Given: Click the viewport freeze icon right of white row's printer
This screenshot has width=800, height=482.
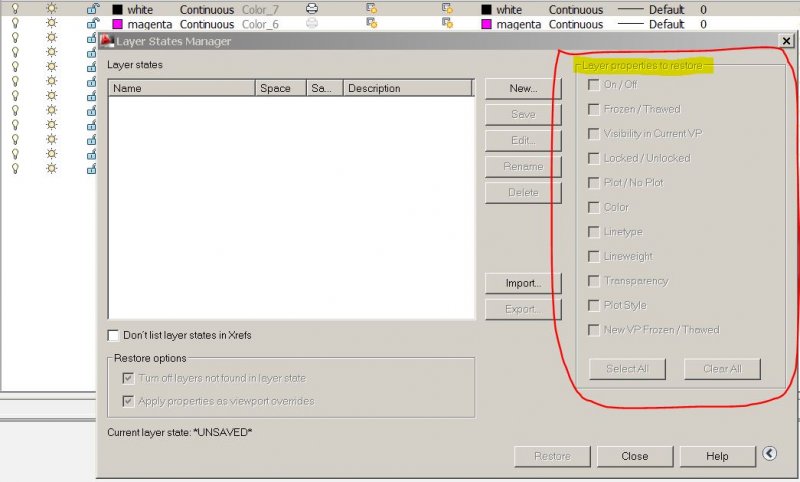Looking at the screenshot, I should coord(372,8).
